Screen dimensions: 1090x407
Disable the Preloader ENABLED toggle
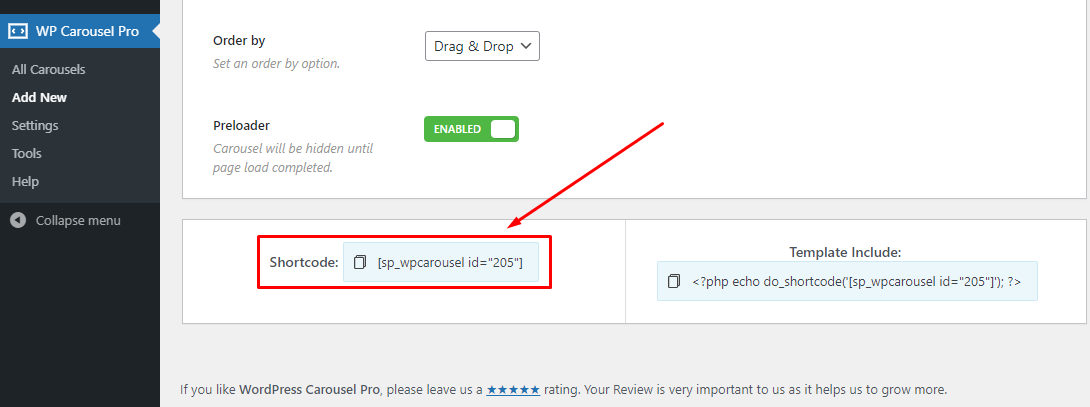[471, 129]
